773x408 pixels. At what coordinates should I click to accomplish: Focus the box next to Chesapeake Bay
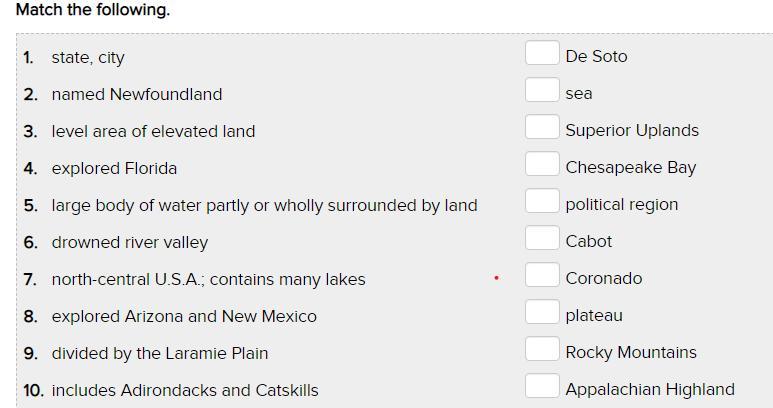(541, 164)
